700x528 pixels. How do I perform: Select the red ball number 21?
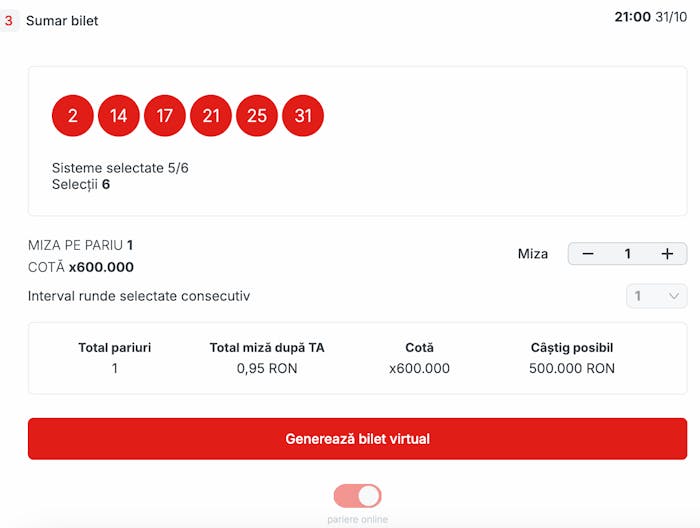[211, 116]
